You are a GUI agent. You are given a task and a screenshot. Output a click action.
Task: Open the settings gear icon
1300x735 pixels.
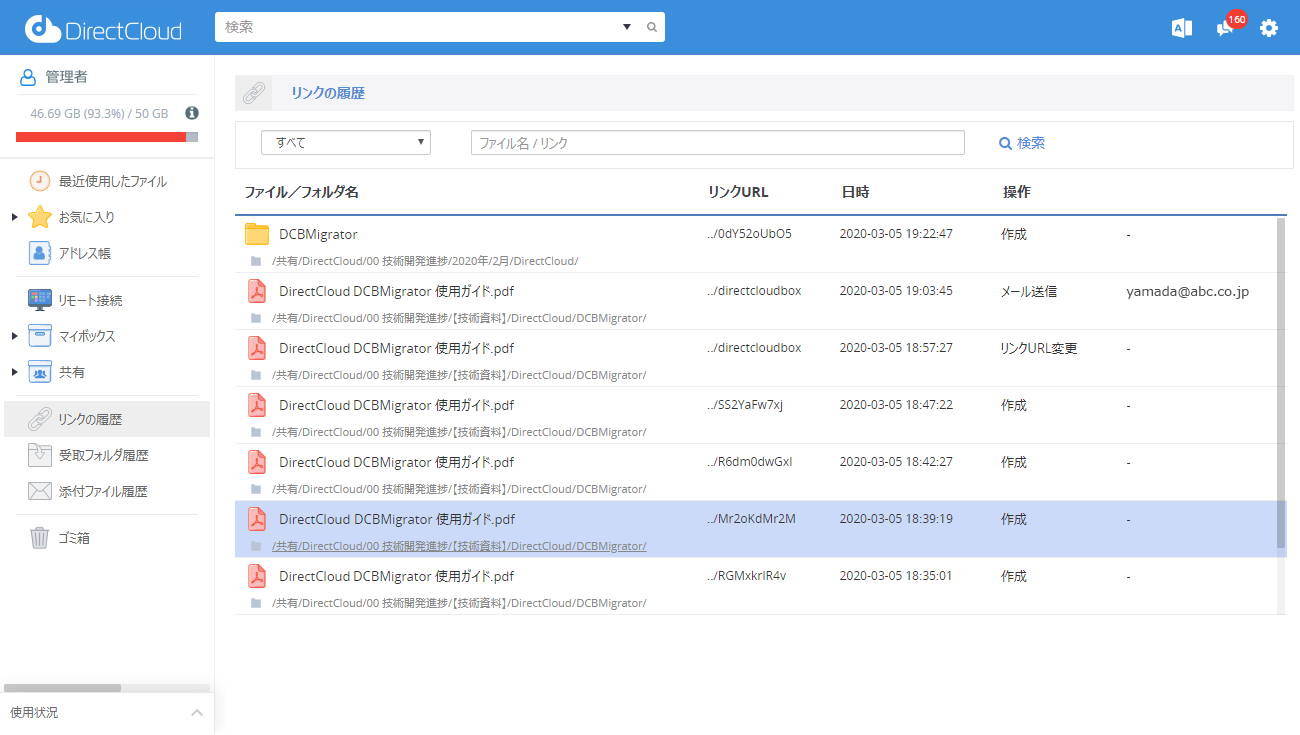pos(1269,28)
